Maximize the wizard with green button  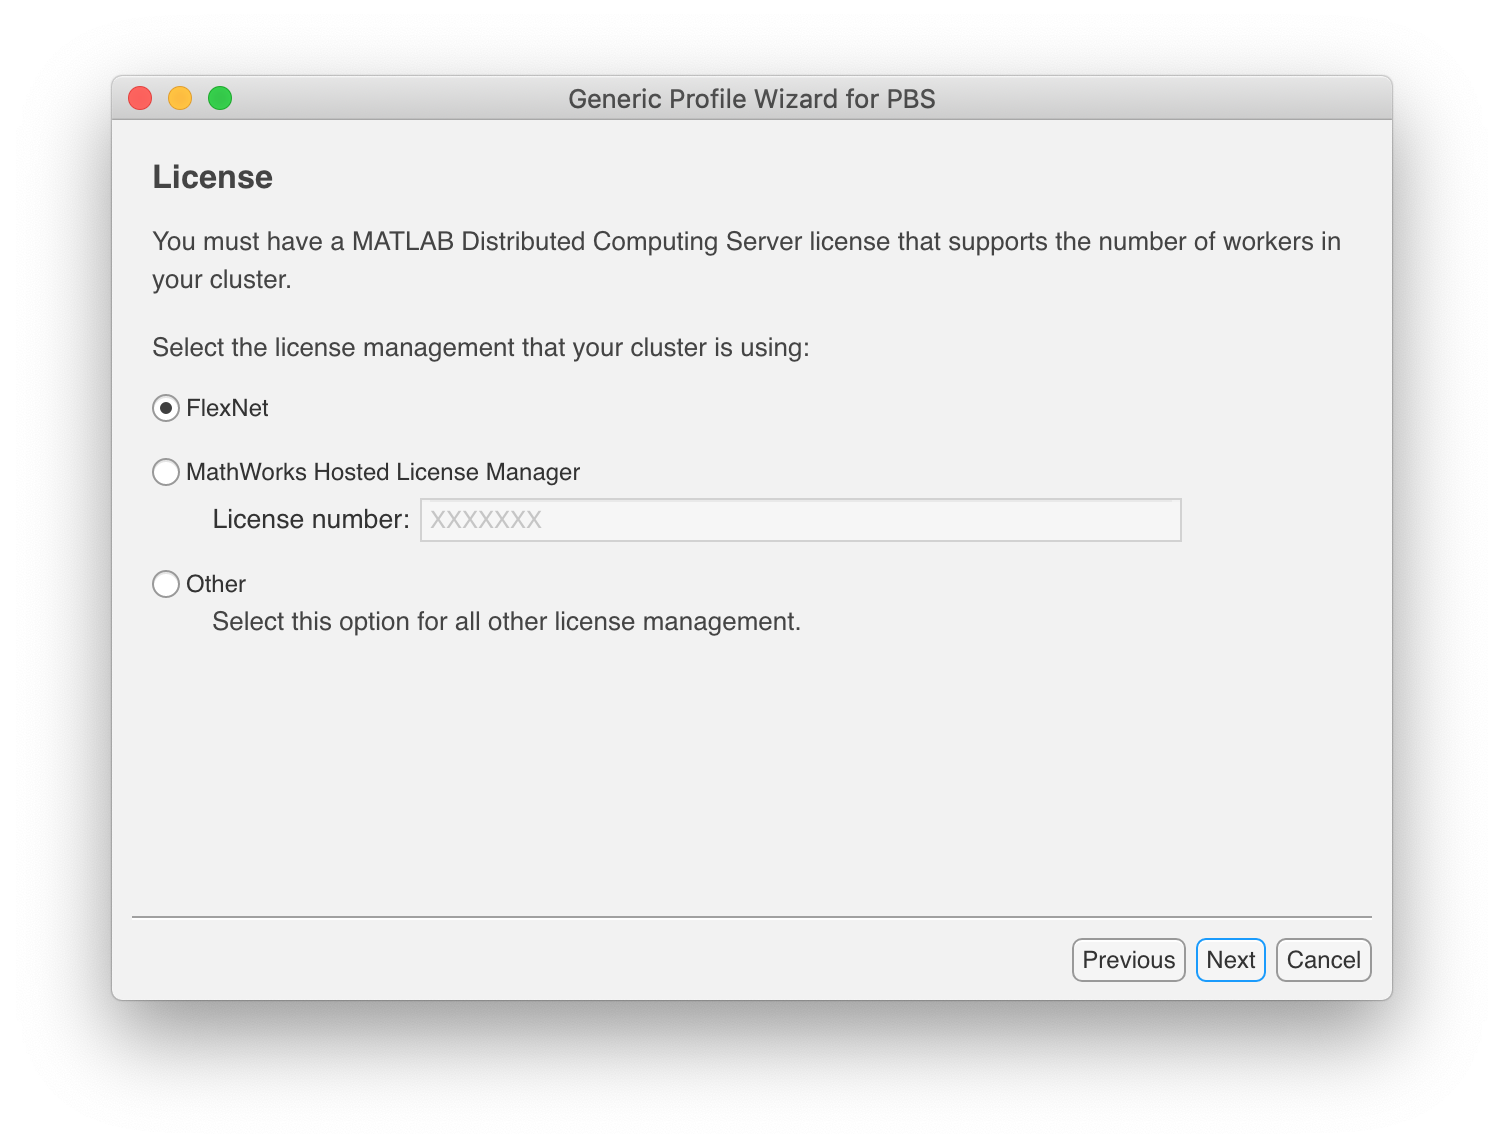[x=220, y=98]
